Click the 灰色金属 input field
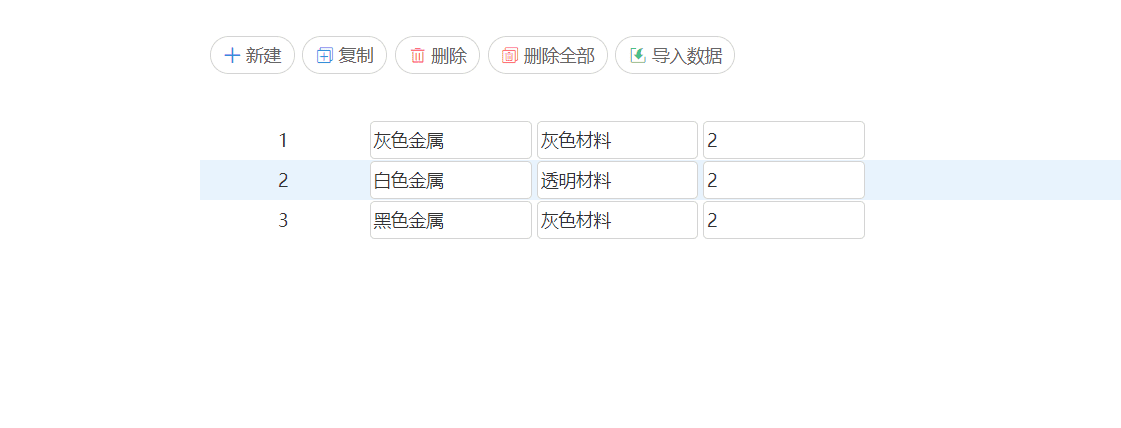 tap(451, 140)
